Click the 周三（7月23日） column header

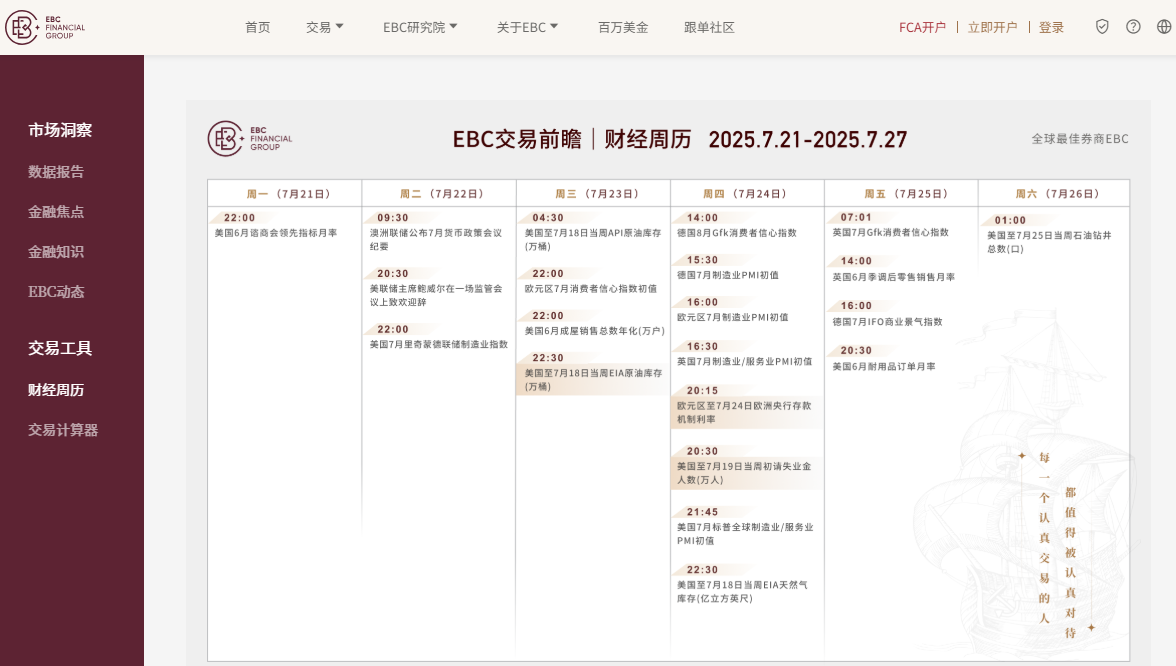click(x=596, y=194)
